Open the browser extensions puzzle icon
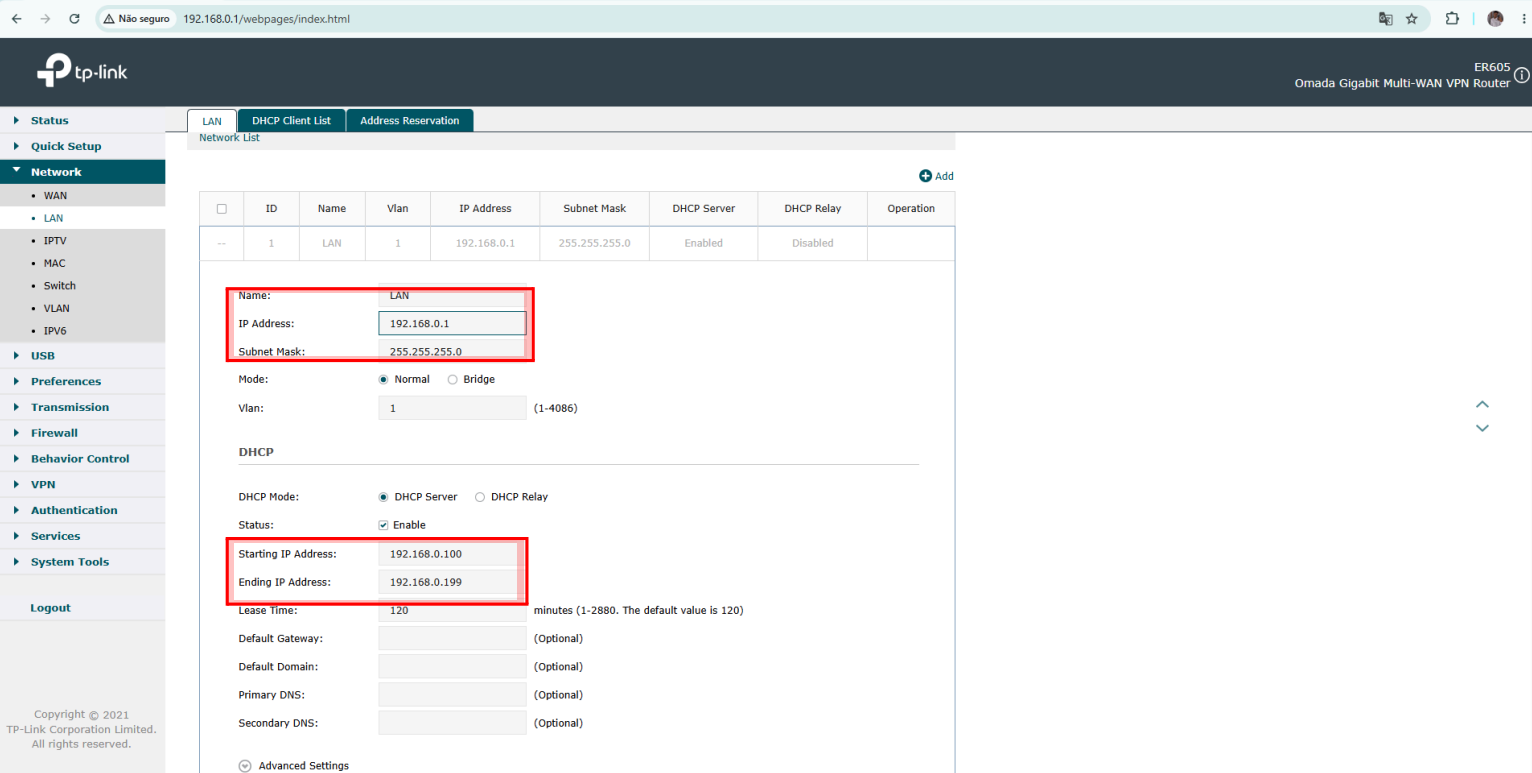Viewport: 1532px width, 773px height. [x=1453, y=19]
